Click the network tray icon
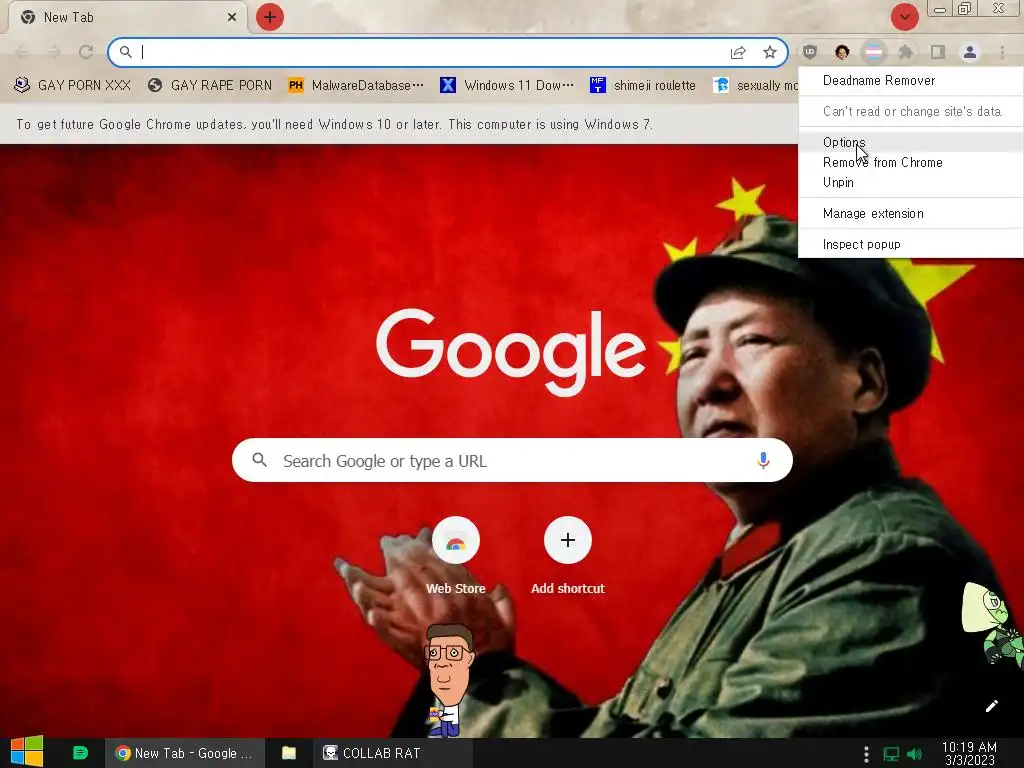The image size is (1024, 768). [x=891, y=754]
